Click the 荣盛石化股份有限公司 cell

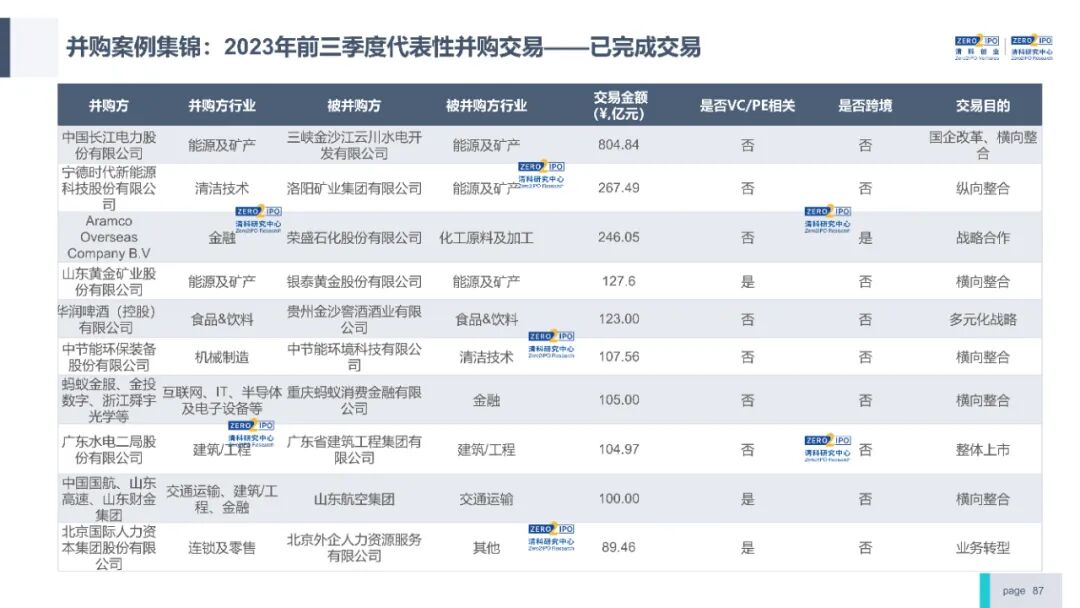pyautogui.click(x=354, y=238)
